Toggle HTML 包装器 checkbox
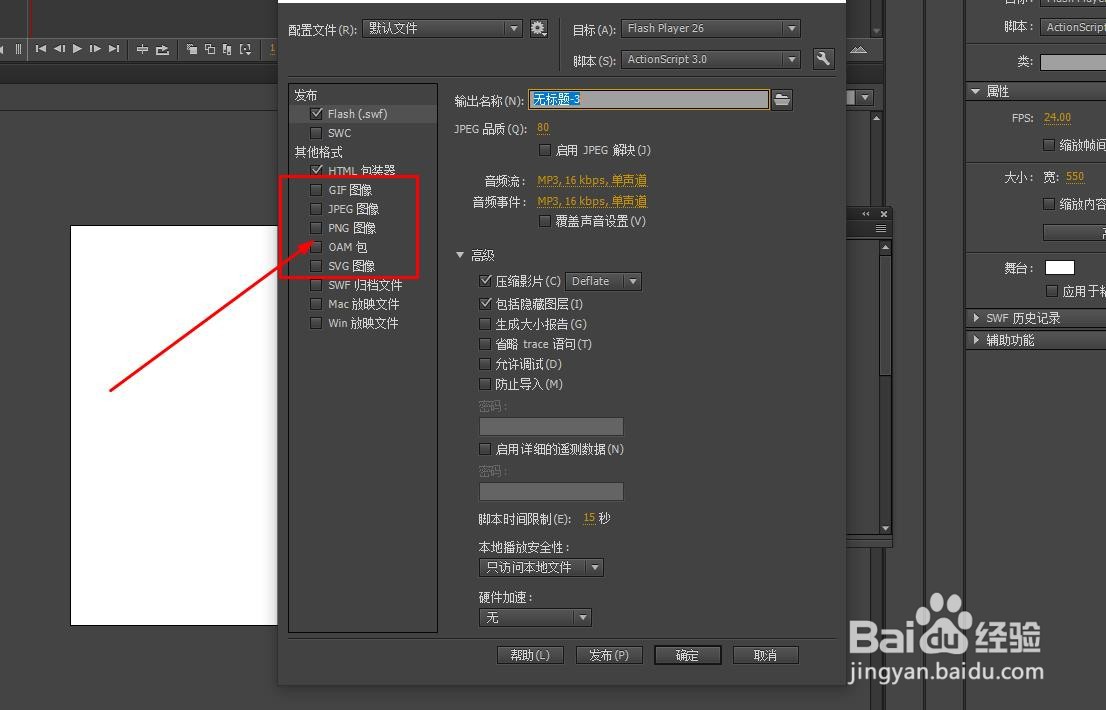 coord(316,170)
